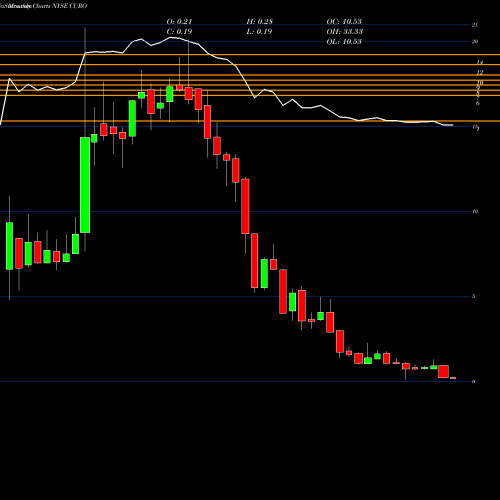Viewport: 500px width, 500px height.
Task: Click the bottom price axis label '0'
Action: click(474, 381)
